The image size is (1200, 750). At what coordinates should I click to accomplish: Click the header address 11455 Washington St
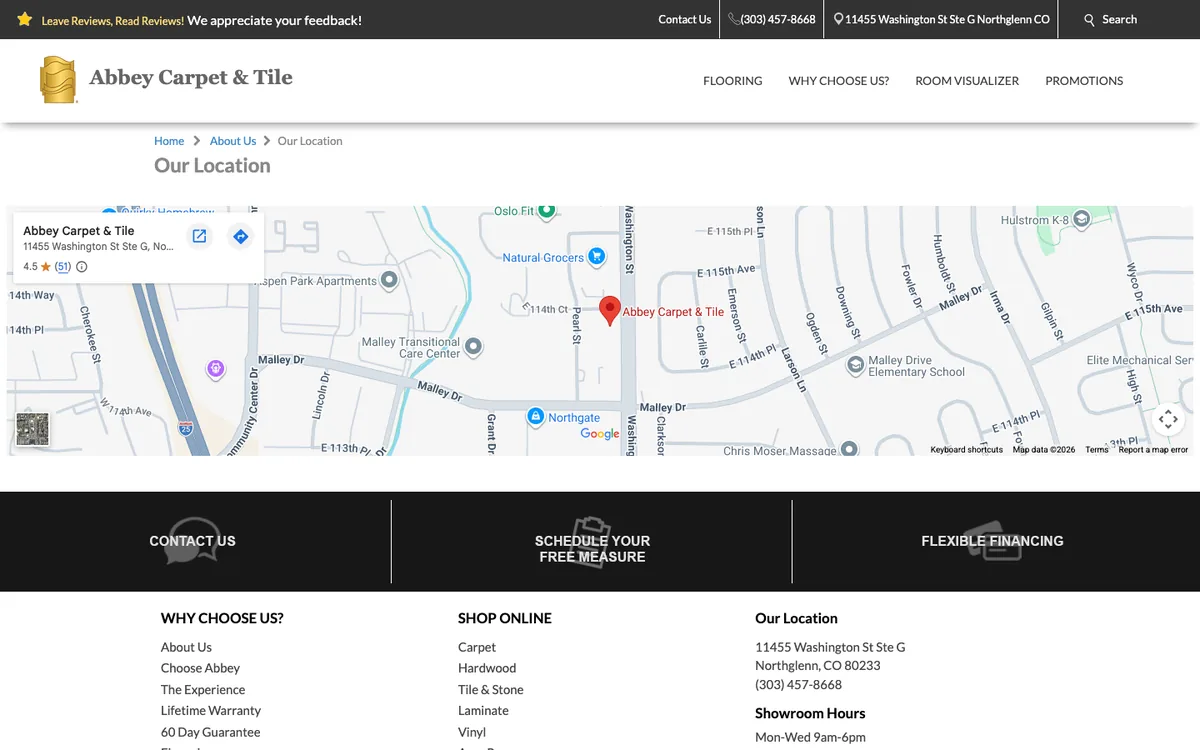[947, 19]
